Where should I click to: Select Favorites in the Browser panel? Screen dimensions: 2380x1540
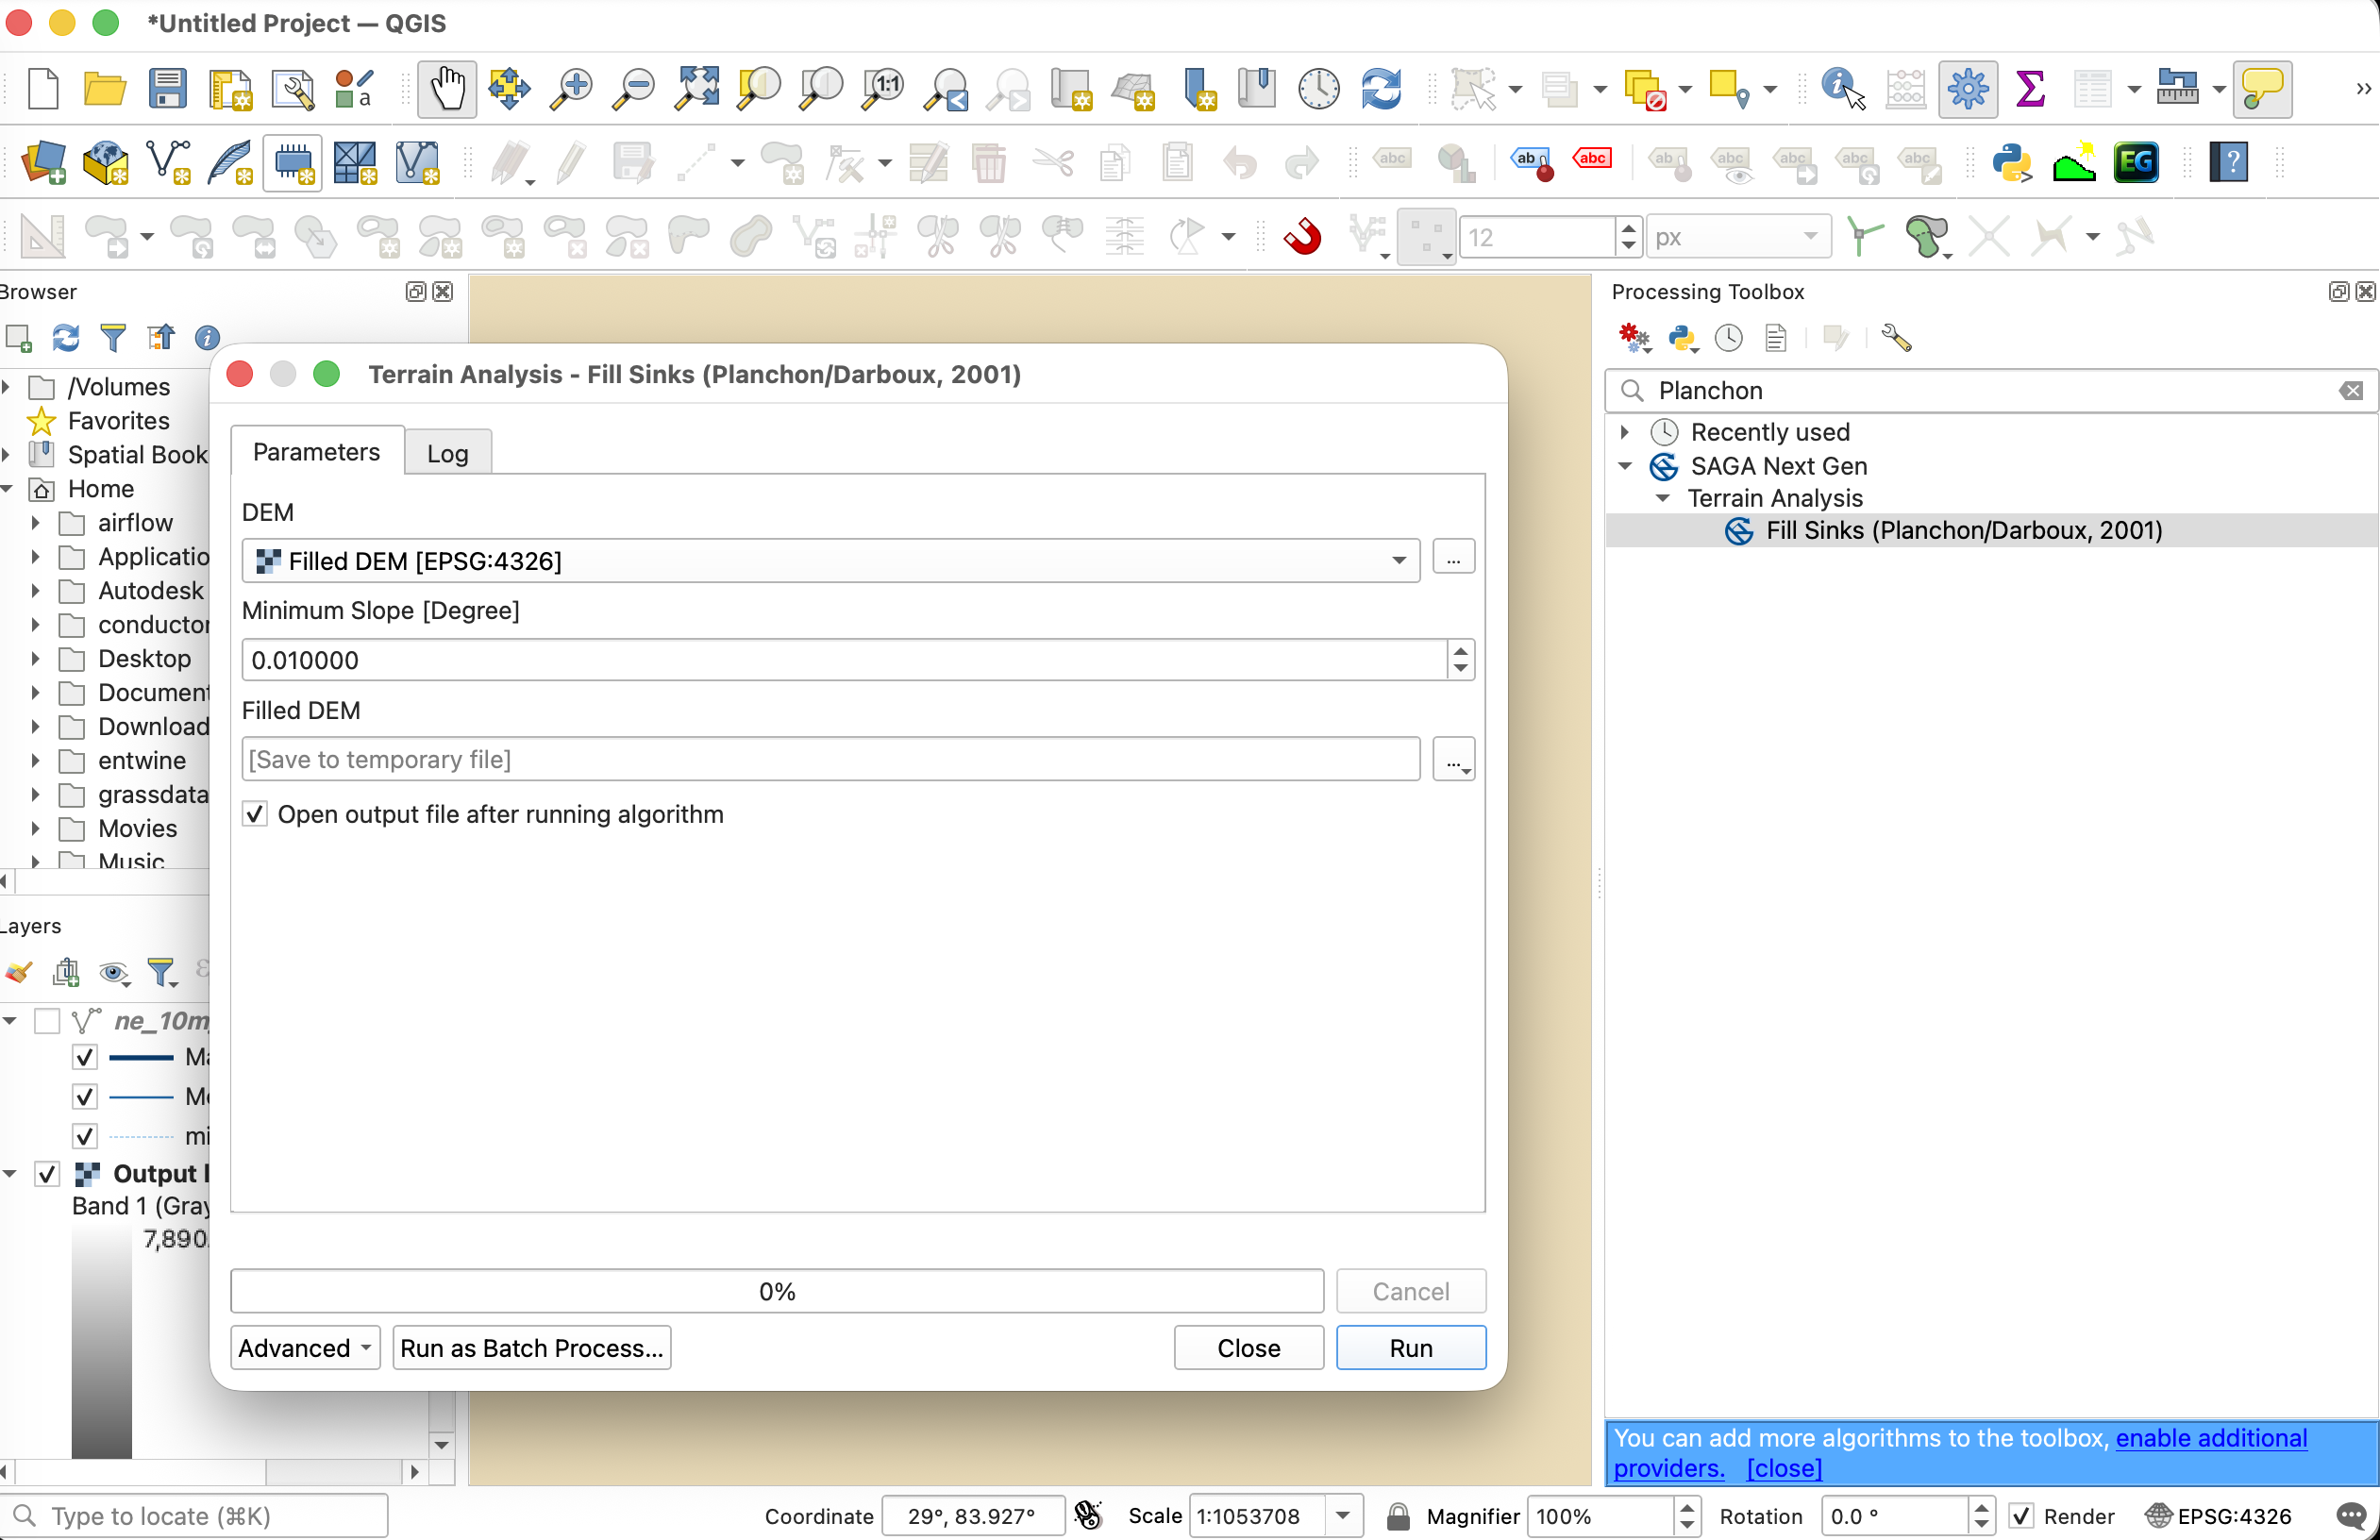point(119,421)
